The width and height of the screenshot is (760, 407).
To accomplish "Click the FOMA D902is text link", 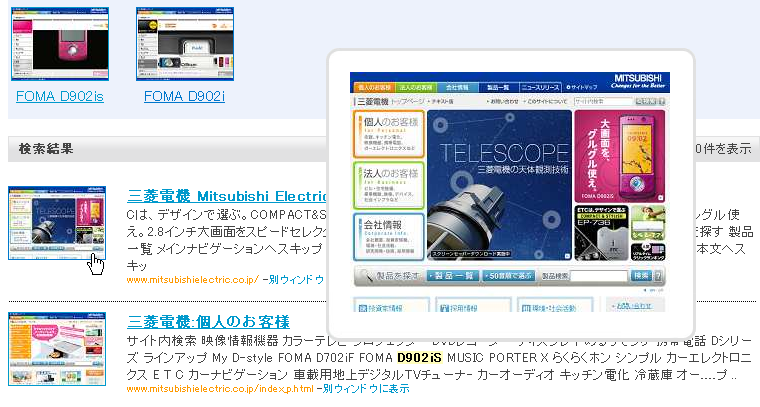I will [x=60, y=96].
